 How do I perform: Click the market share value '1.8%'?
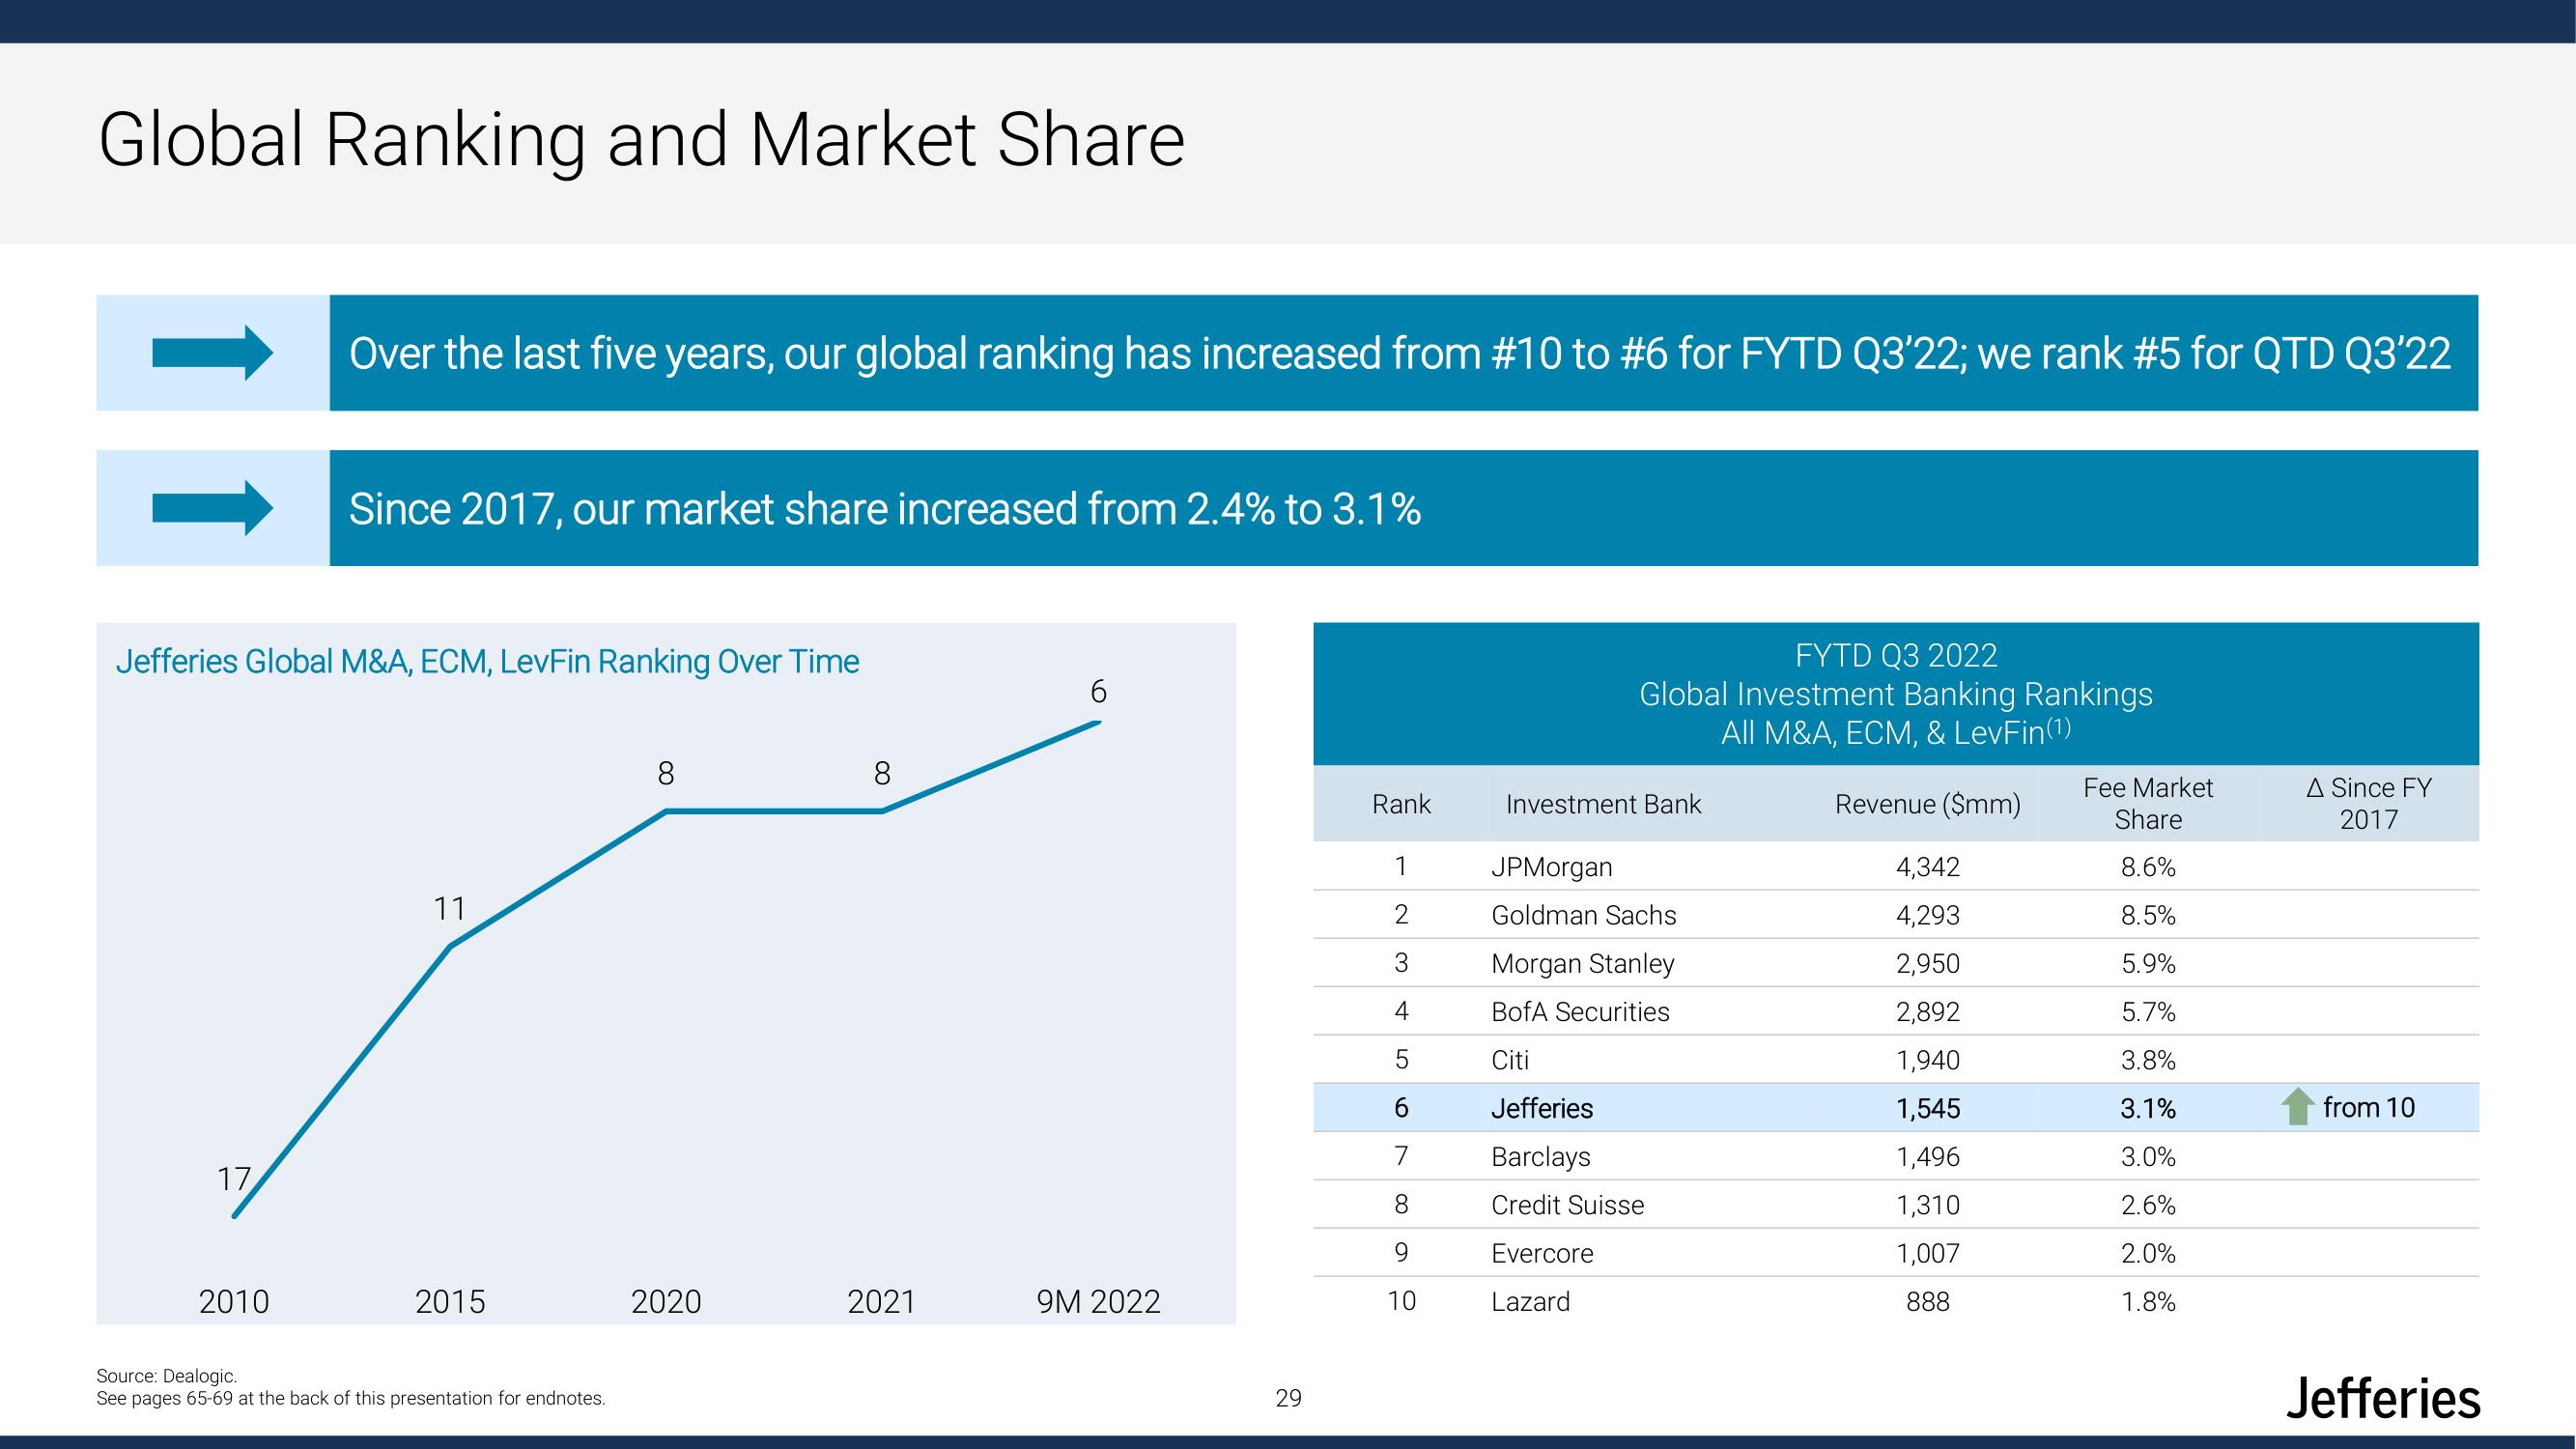(x=2148, y=1301)
